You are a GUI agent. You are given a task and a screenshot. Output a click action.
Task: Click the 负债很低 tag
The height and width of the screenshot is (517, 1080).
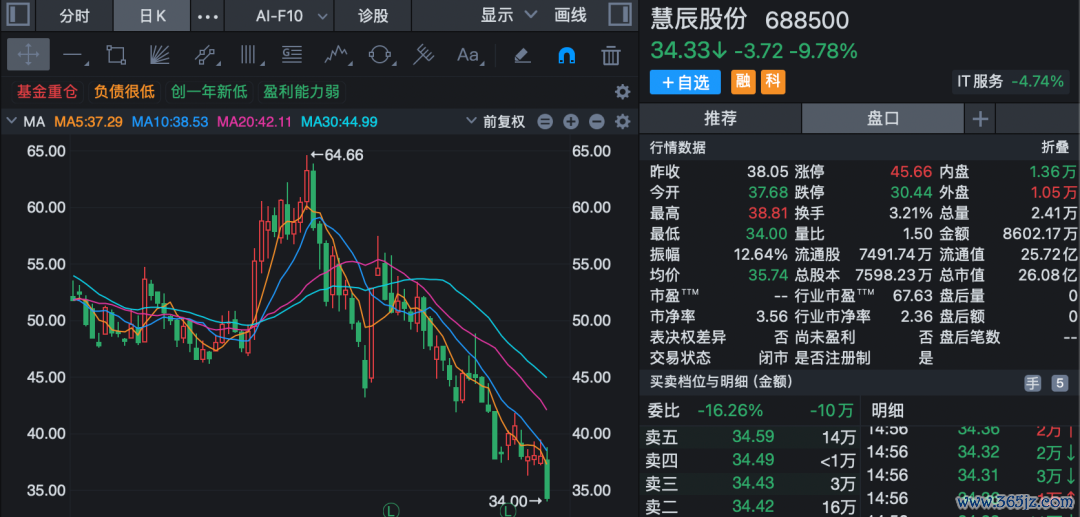tap(125, 92)
